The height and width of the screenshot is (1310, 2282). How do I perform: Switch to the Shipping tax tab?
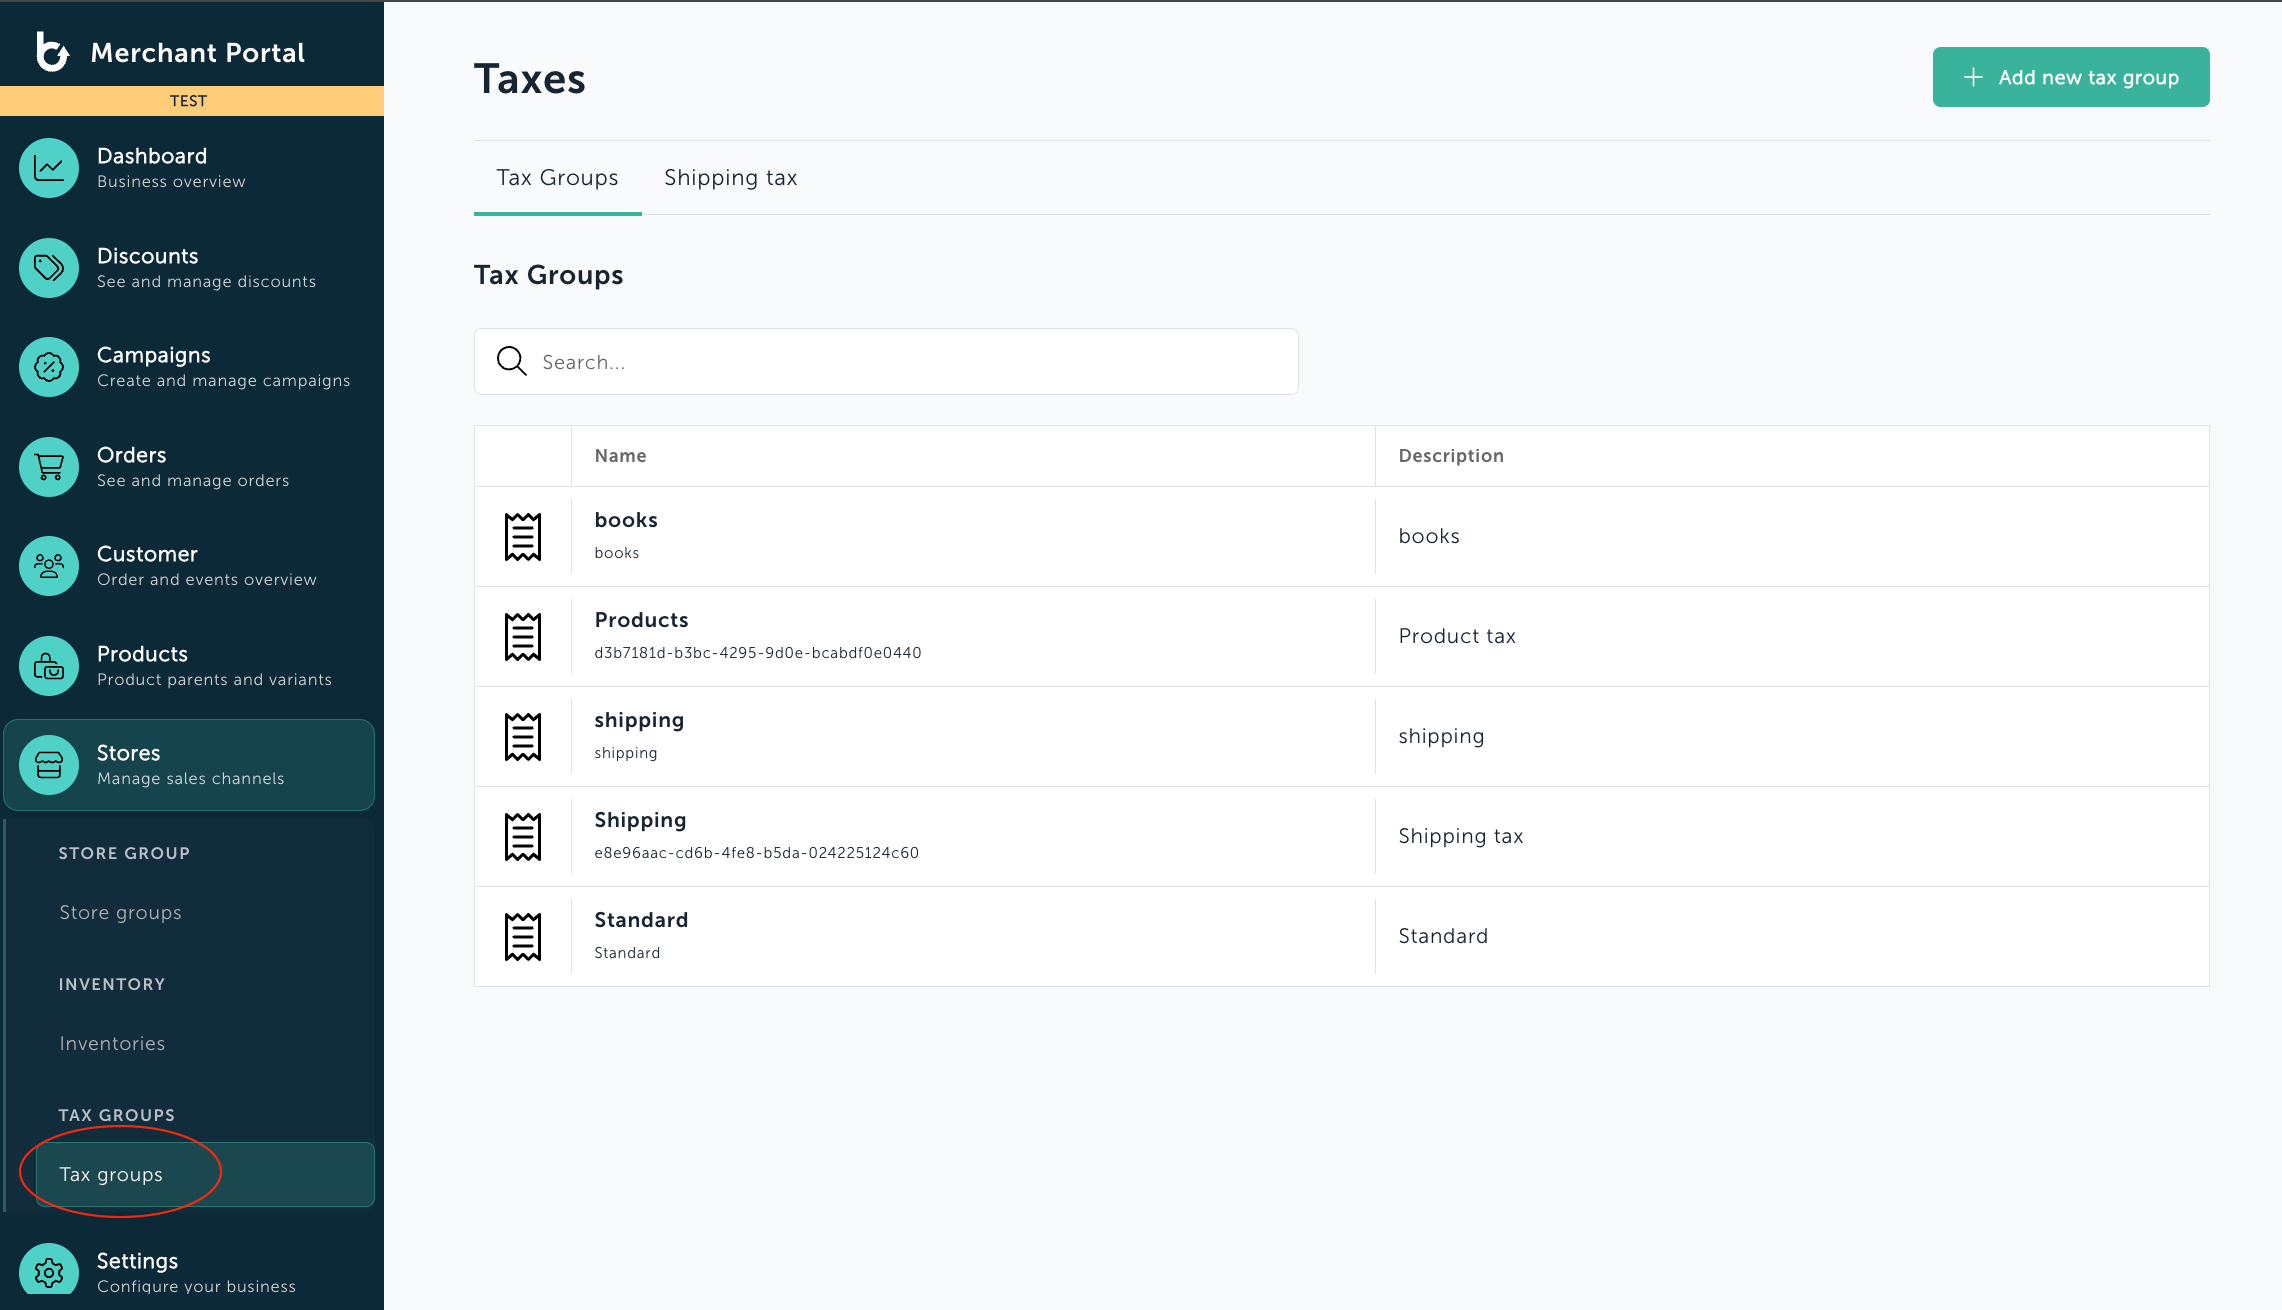tap(731, 178)
